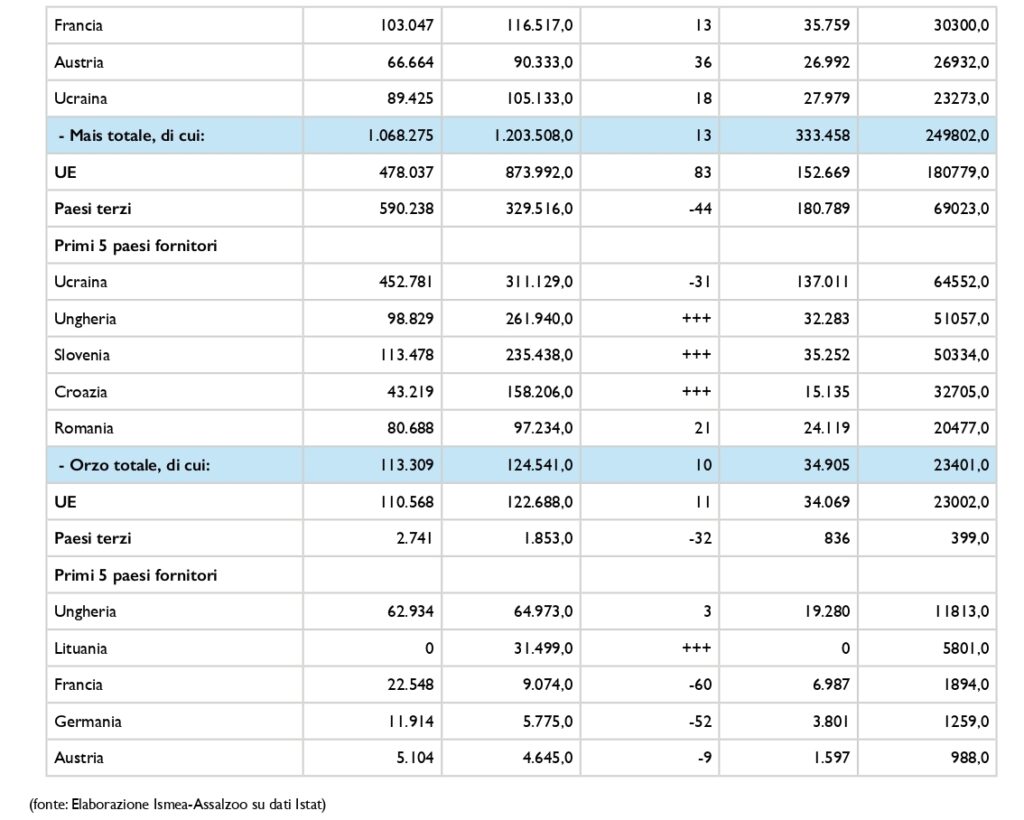Select the value 122.688,0
The height and width of the screenshot is (820, 1024).
click(x=539, y=502)
